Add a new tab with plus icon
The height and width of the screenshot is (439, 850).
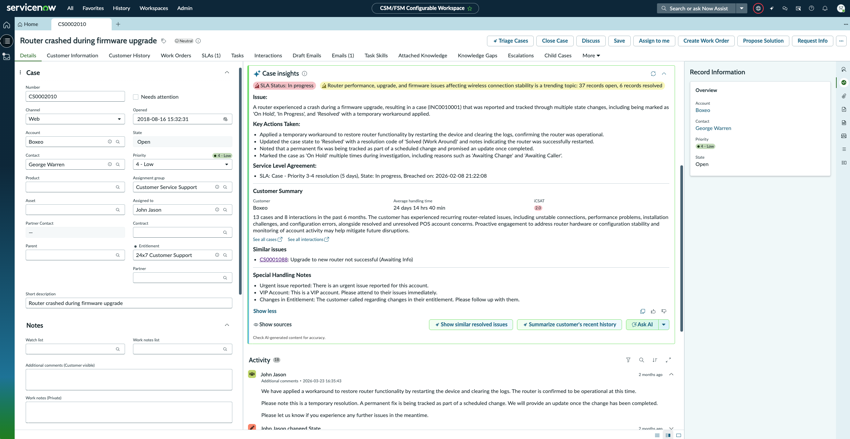point(118,24)
